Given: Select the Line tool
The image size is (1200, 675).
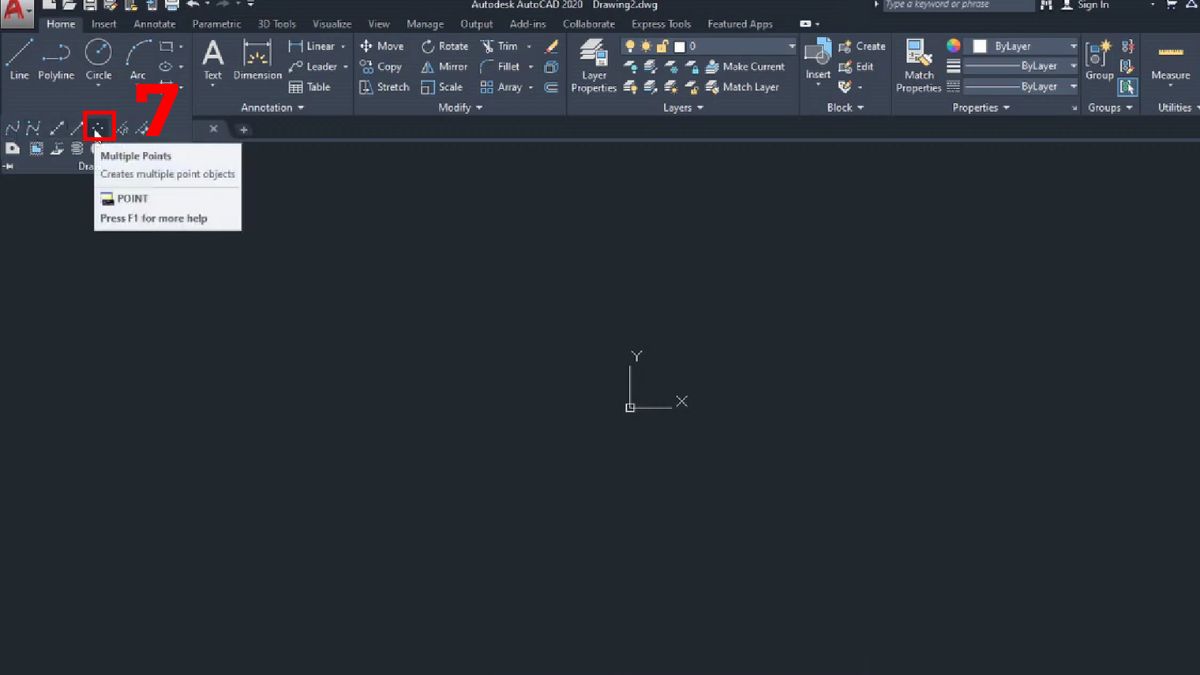Looking at the screenshot, I should click(18, 60).
